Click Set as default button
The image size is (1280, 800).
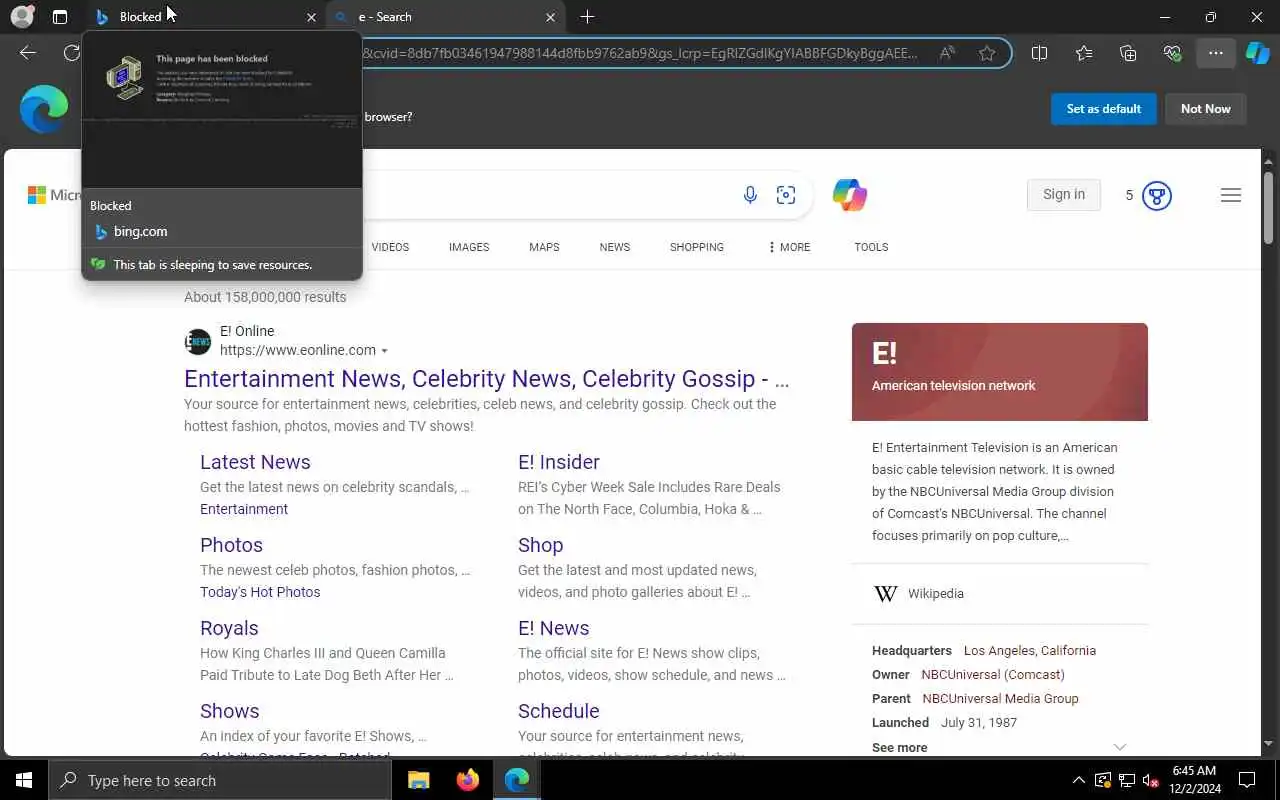tap(1104, 109)
